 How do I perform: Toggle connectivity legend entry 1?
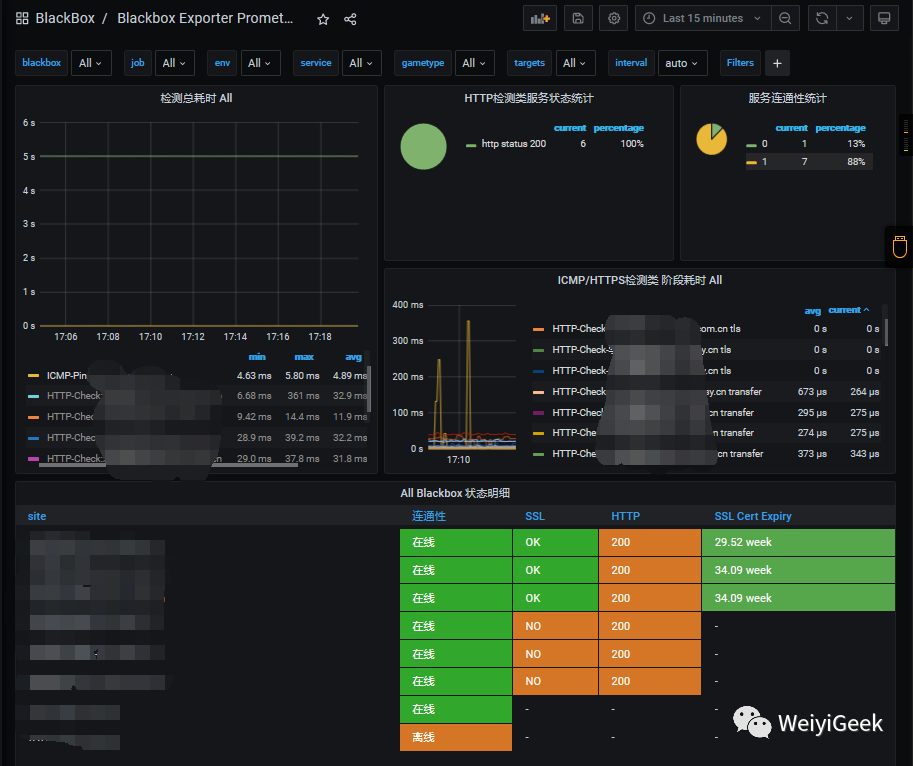pos(764,162)
